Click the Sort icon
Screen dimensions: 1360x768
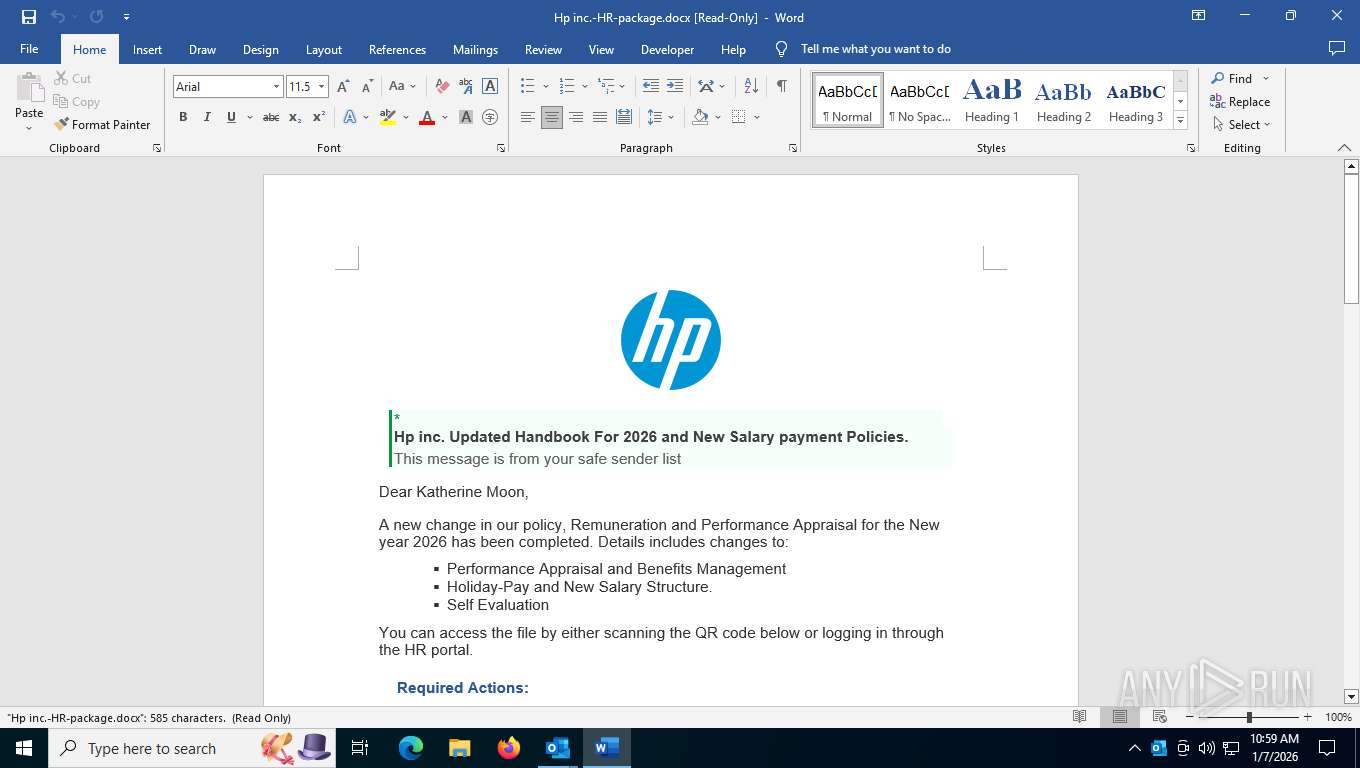[x=751, y=87]
